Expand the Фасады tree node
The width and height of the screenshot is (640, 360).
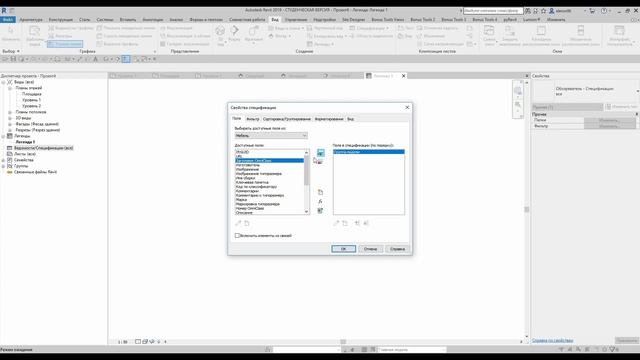tap(10, 124)
